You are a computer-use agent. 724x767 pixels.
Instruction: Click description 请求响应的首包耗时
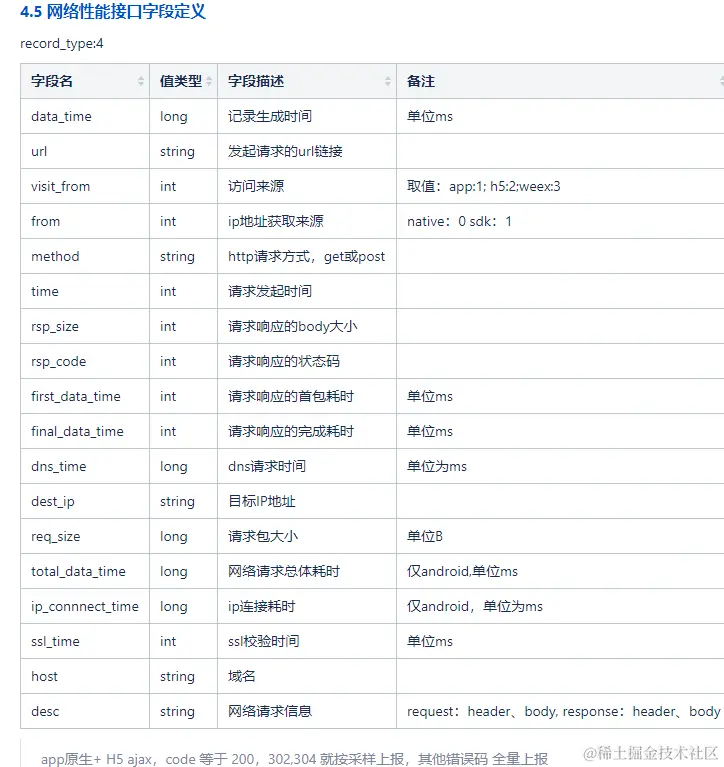291,396
